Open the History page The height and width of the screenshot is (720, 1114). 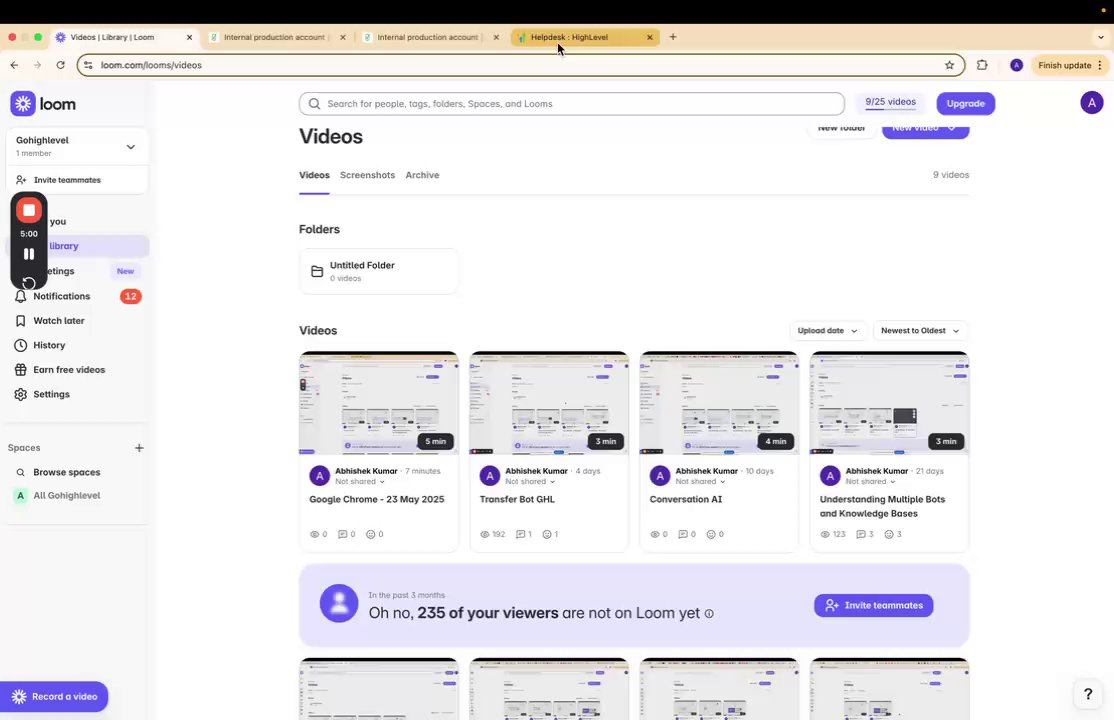coord(48,345)
